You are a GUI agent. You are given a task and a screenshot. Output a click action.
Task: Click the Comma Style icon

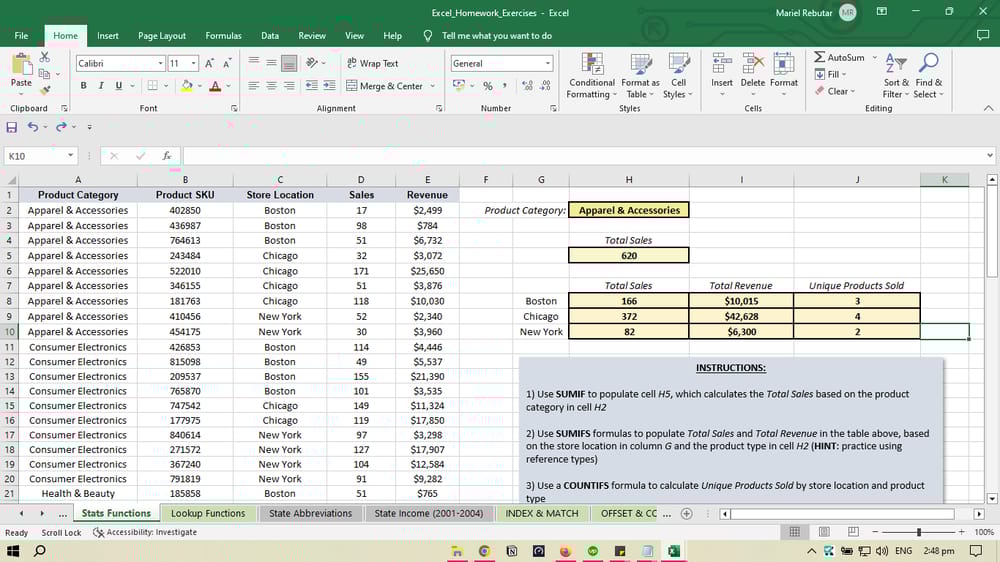coord(504,85)
